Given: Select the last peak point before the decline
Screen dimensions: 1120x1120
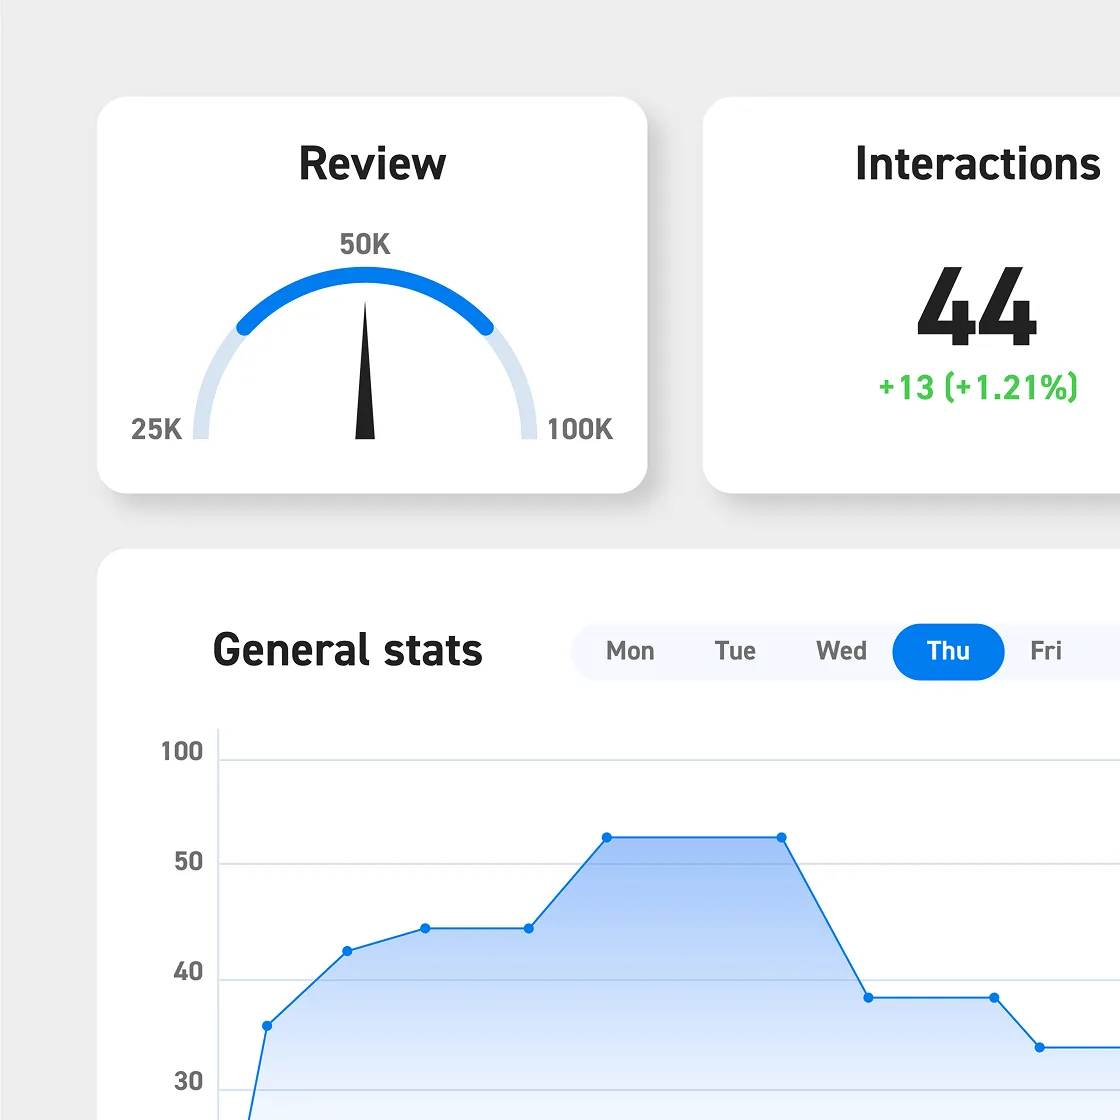Looking at the screenshot, I should pos(781,837).
